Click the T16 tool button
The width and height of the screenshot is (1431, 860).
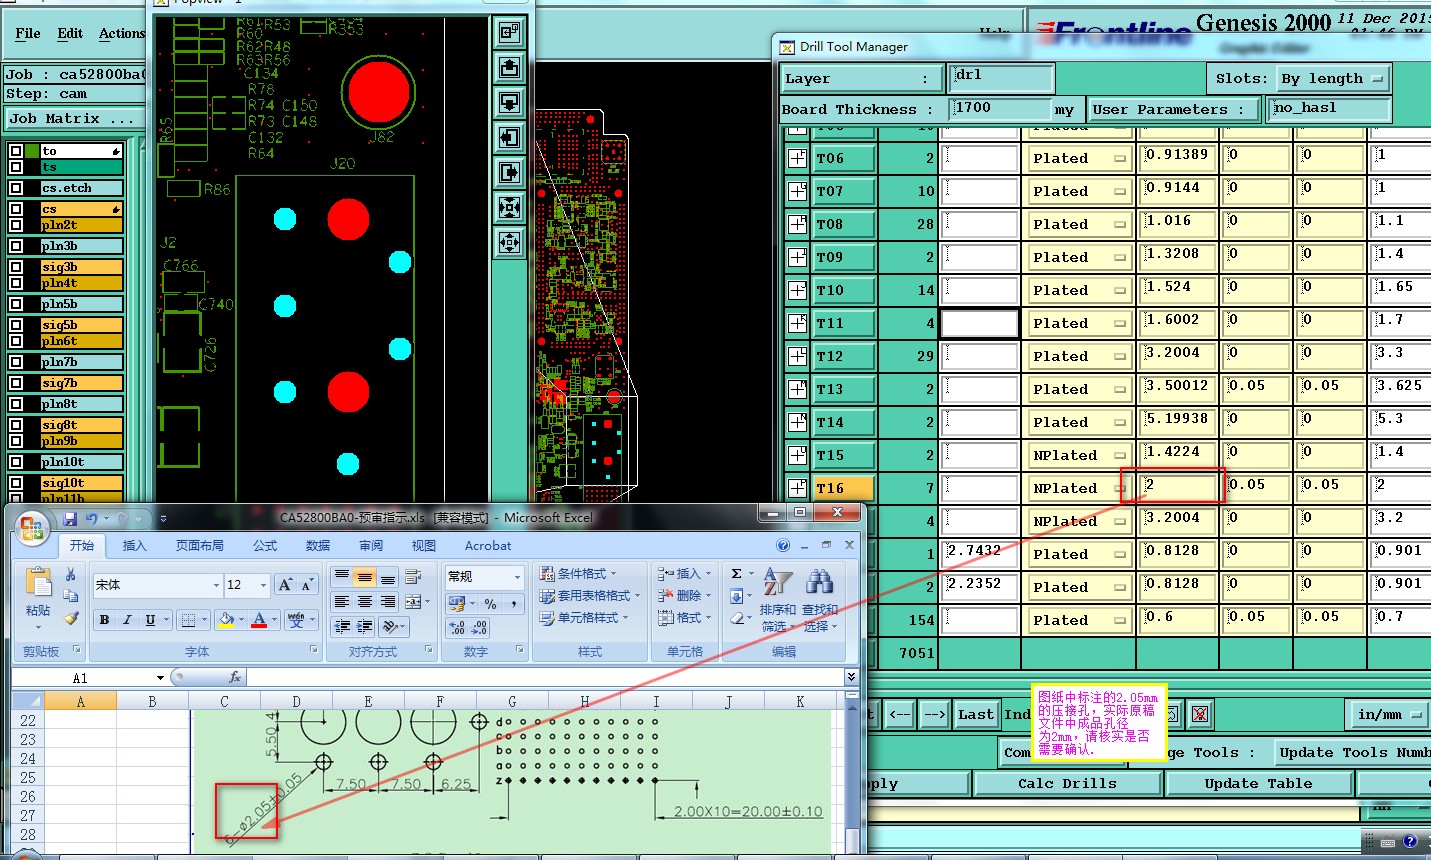(843, 488)
